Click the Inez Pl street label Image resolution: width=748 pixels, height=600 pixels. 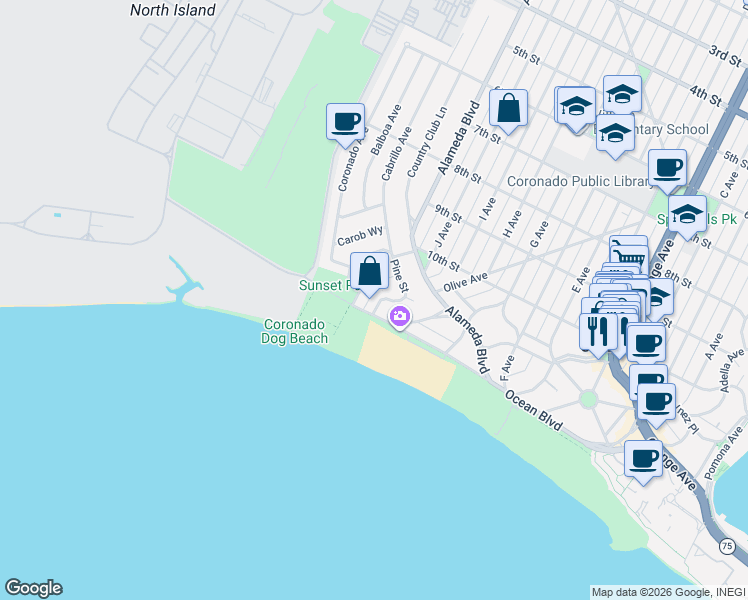coord(686,420)
